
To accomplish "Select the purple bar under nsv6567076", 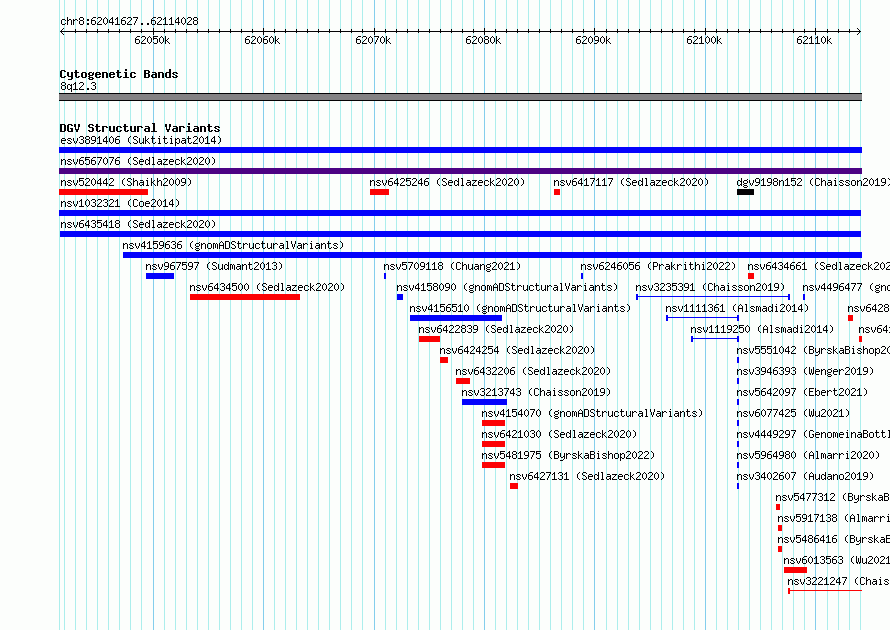I will click(460, 171).
